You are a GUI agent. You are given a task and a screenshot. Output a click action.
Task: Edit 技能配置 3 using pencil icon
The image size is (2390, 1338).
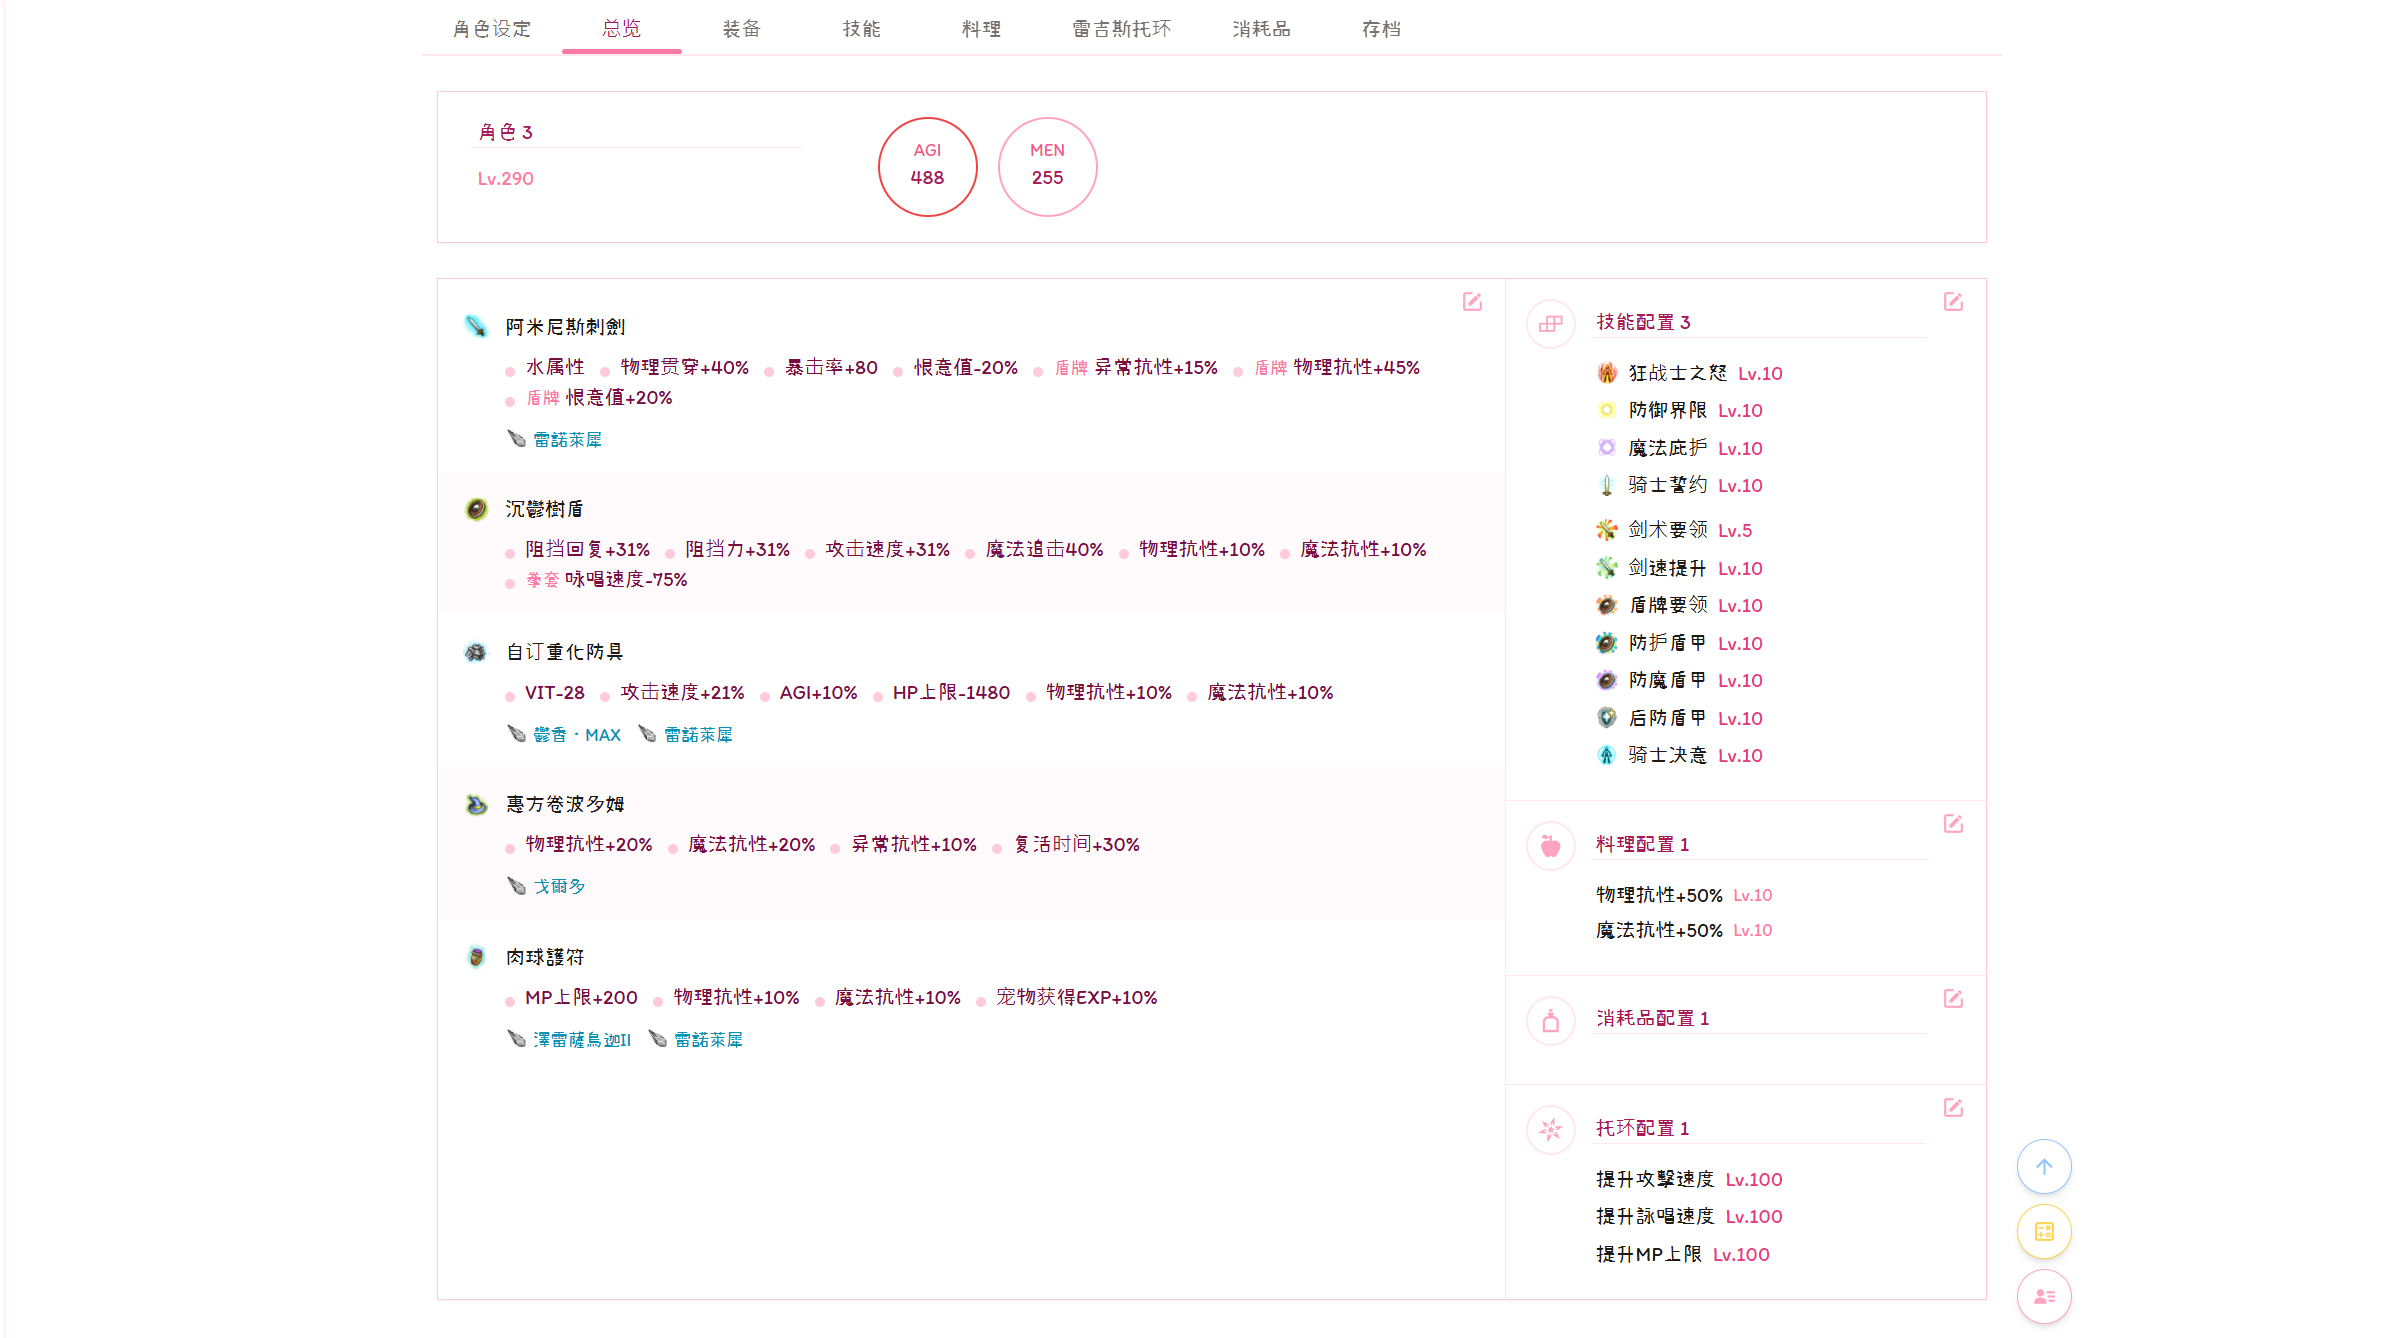coord(1953,302)
